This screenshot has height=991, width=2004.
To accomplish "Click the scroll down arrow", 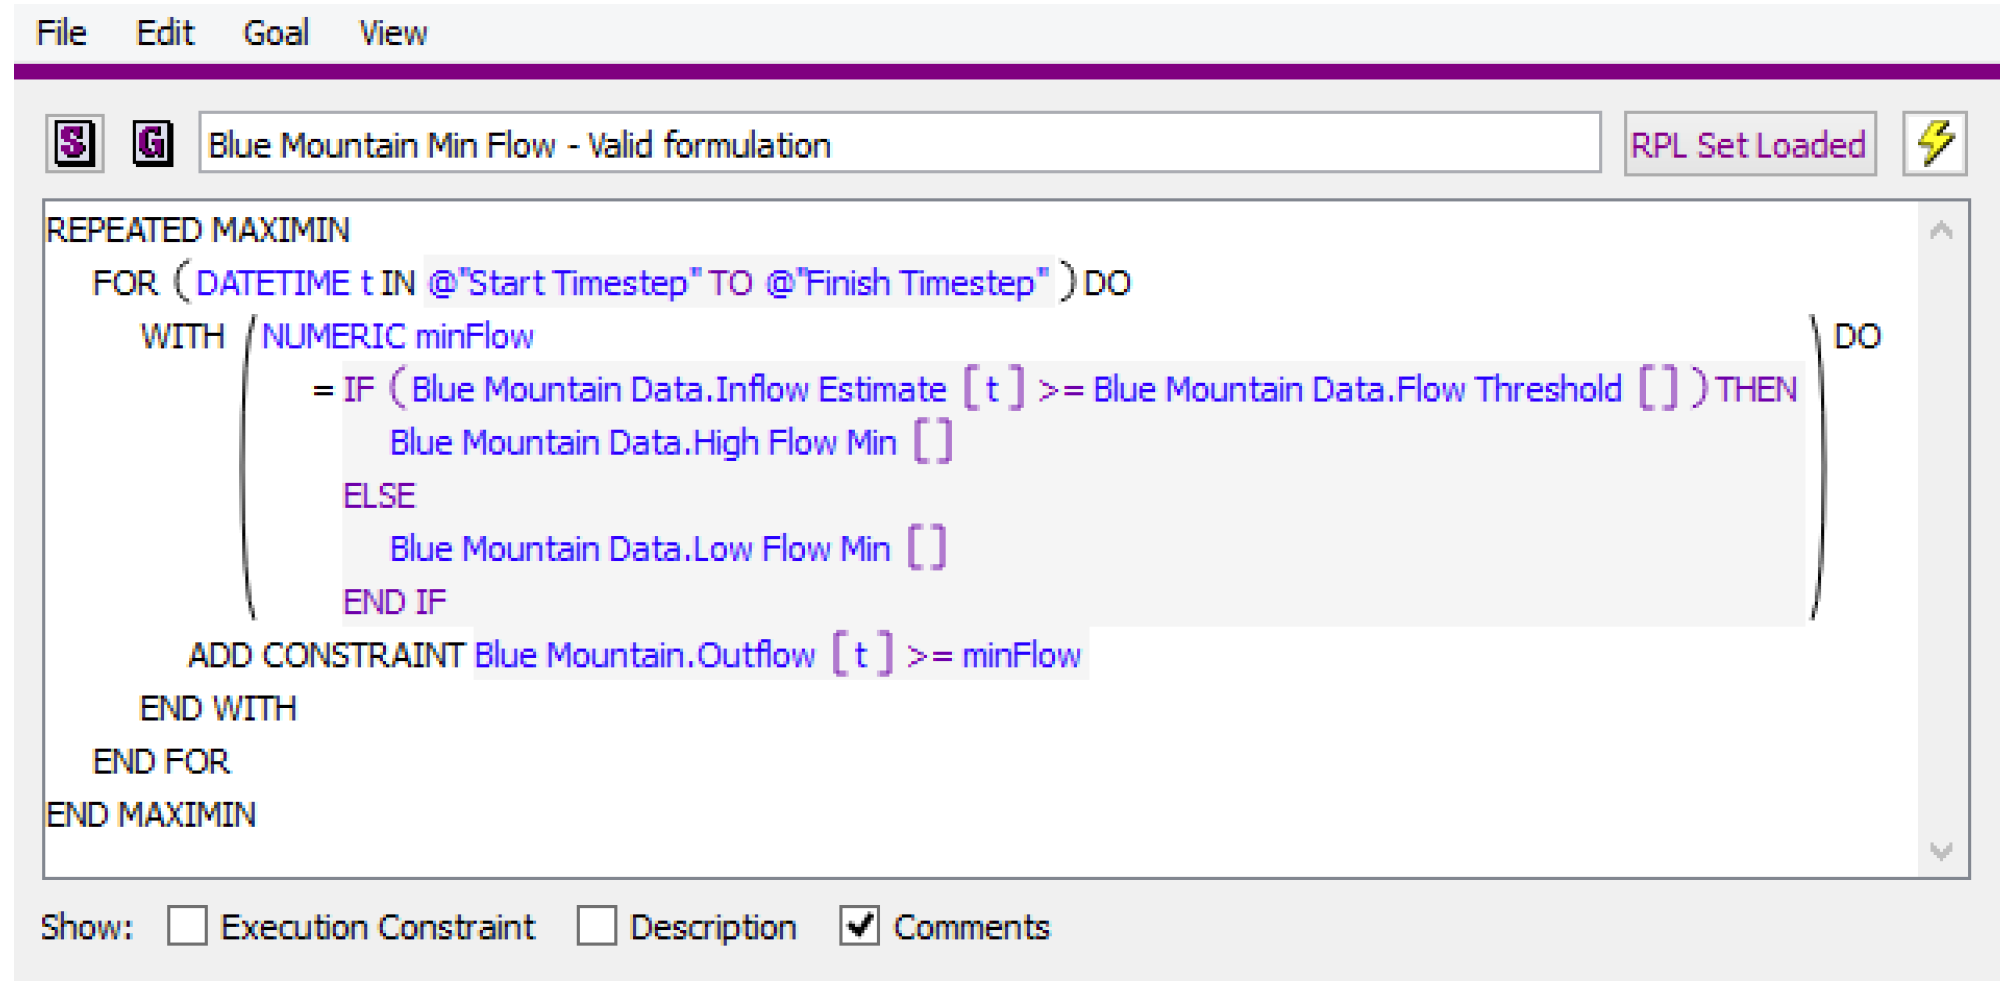I will (1941, 851).
